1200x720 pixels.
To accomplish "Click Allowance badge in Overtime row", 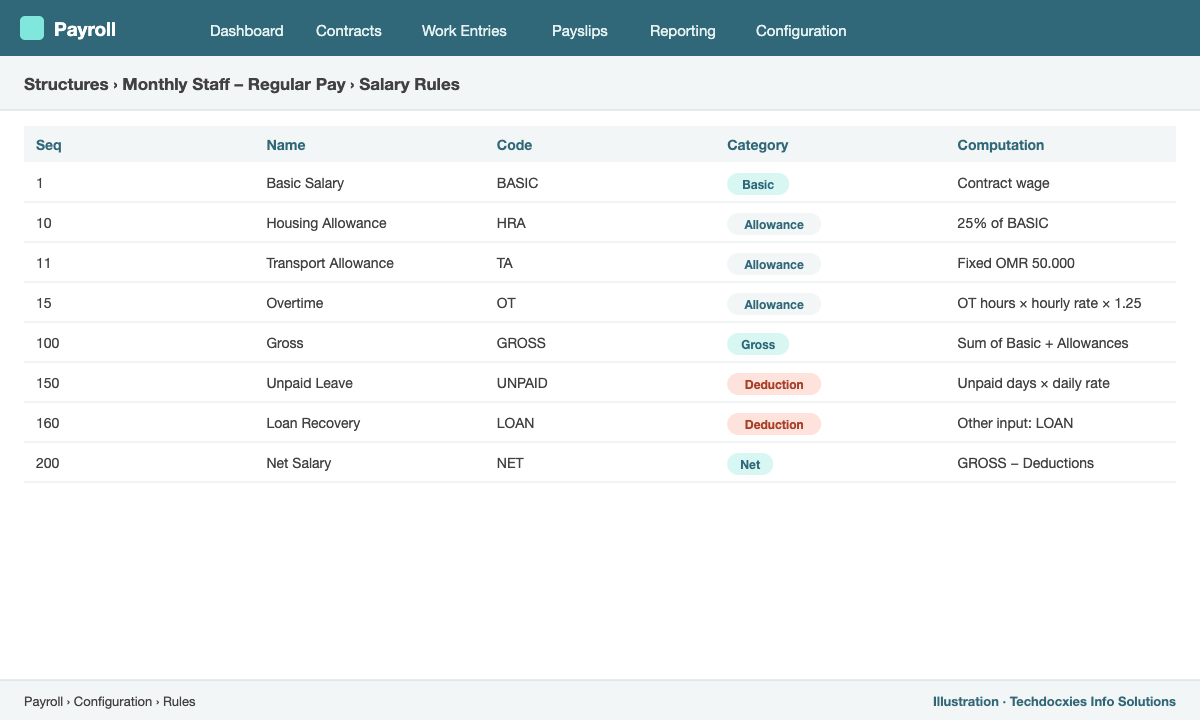I will (x=774, y=304).
